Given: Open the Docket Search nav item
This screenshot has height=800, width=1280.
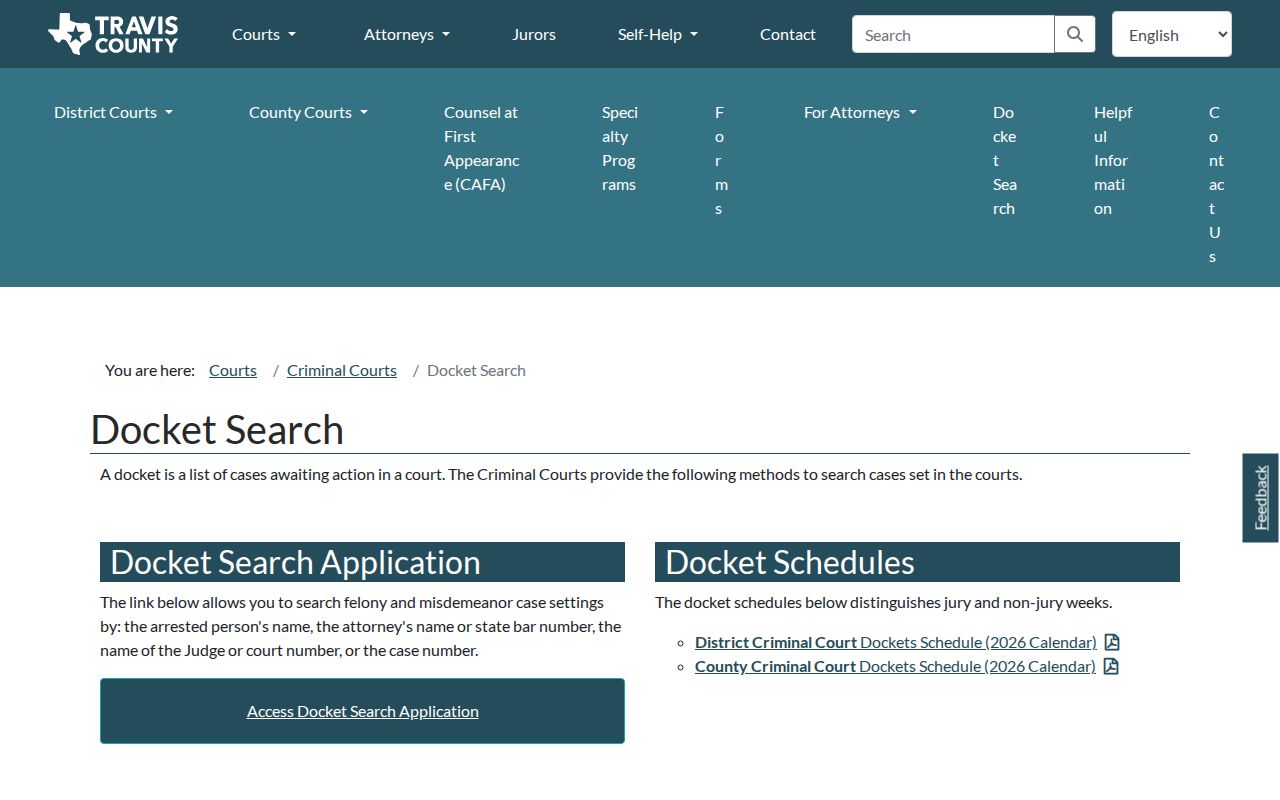Looking at the screenshot, I should pos(1005,160).
